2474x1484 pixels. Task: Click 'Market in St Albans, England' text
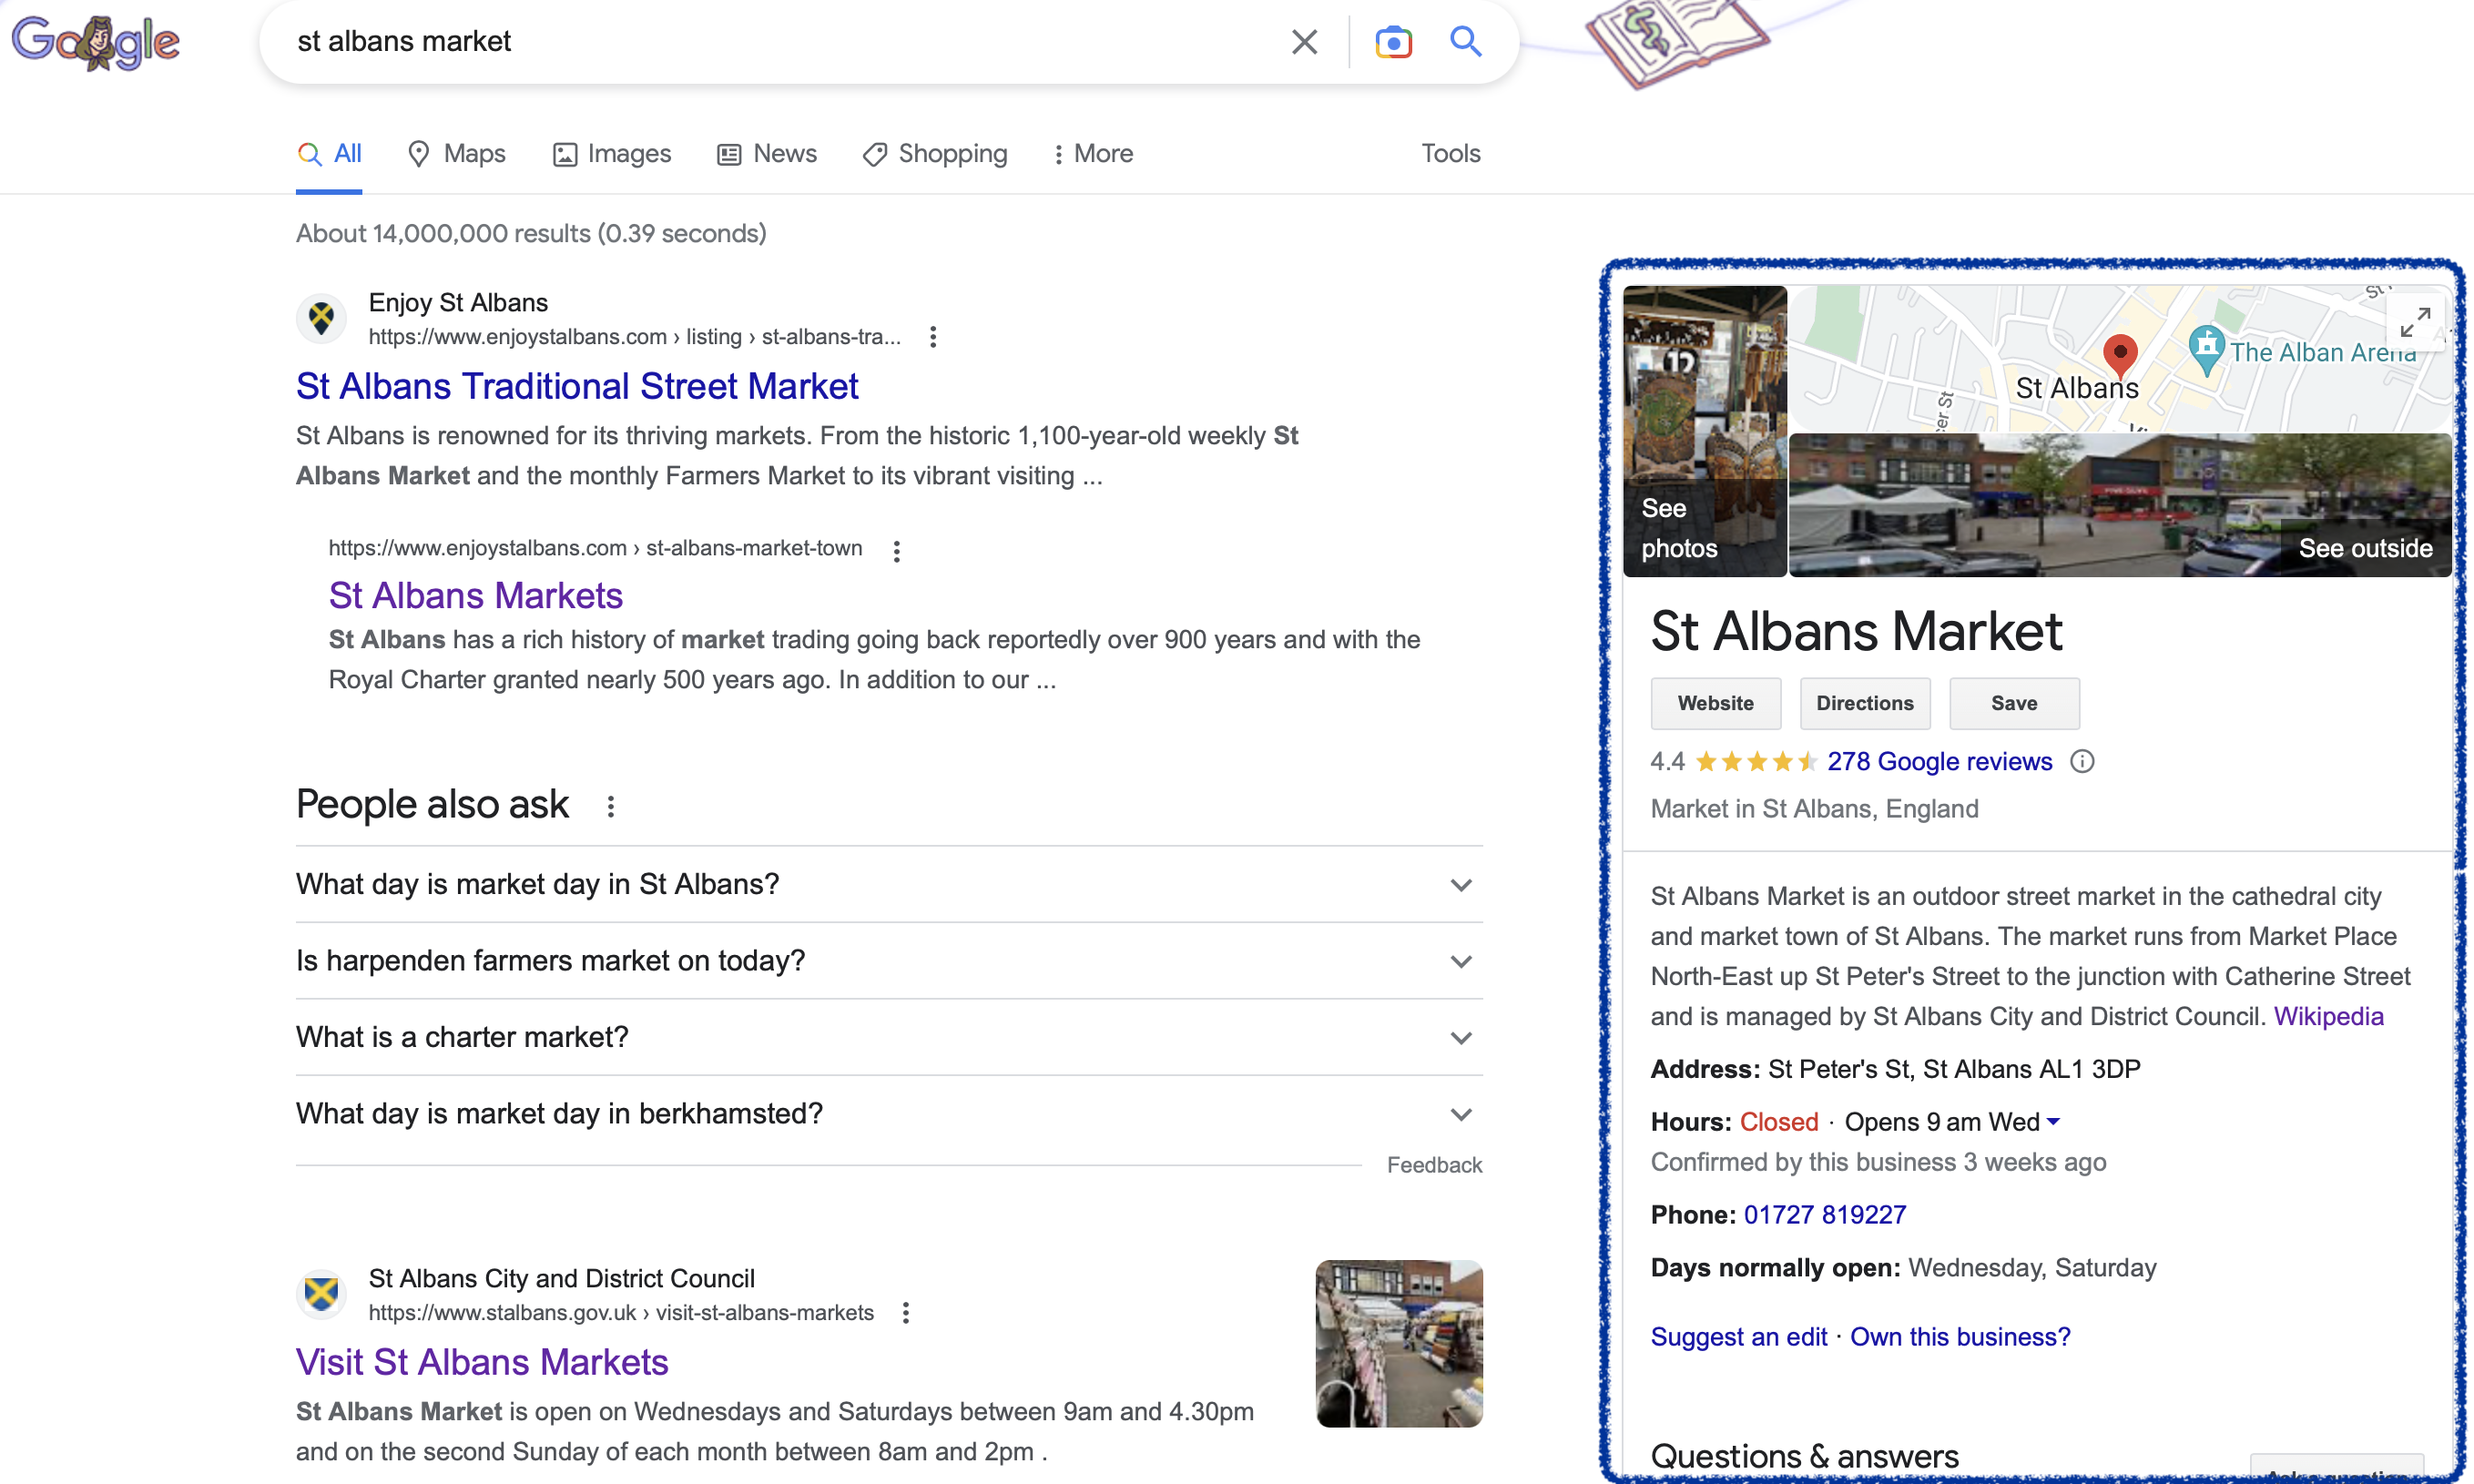[1814, 809]
